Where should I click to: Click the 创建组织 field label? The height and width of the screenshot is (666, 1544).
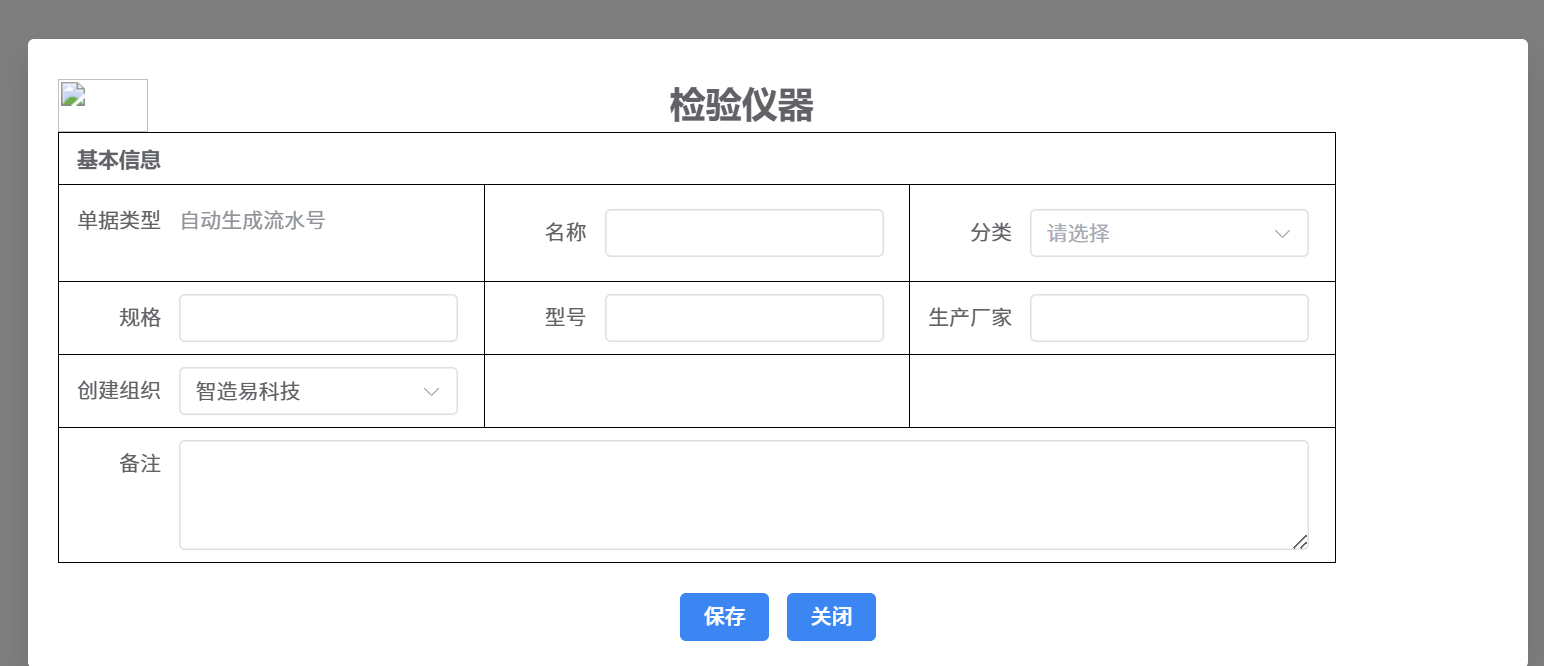[x=119, y=391]
